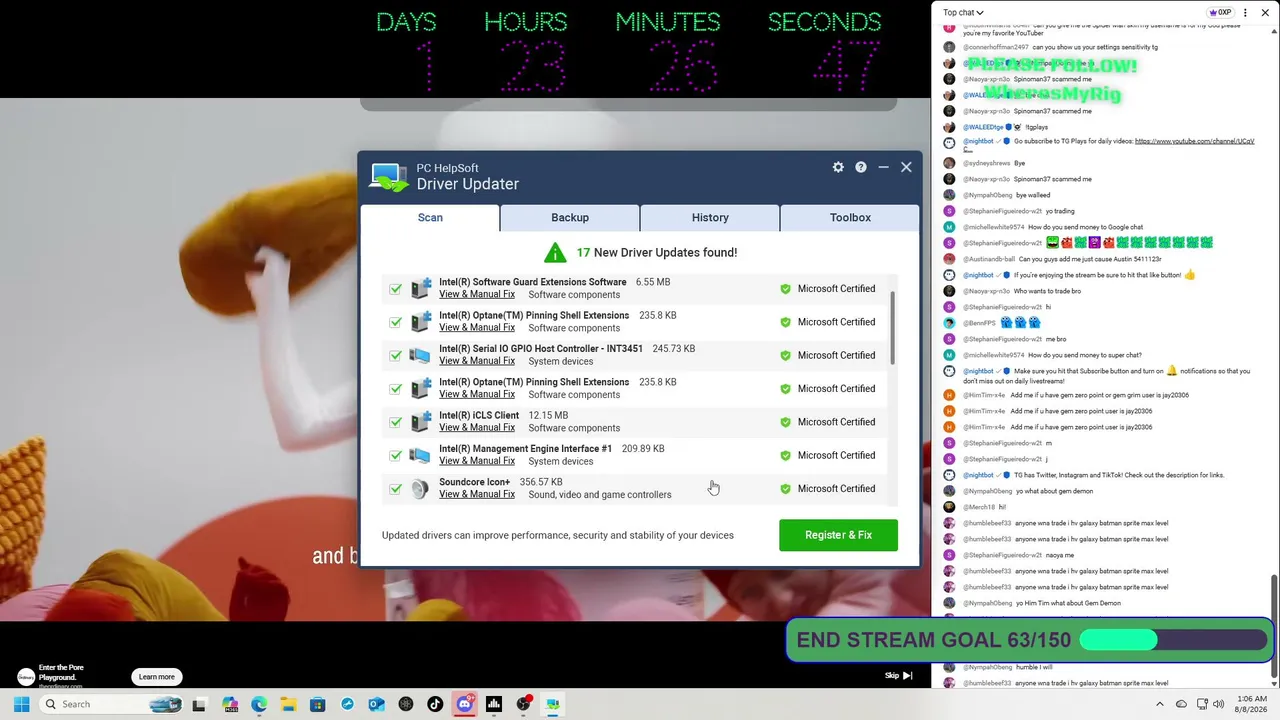This screenshot has height=720, width=1280.
Task: Skip the video ad
Action: 898,676
